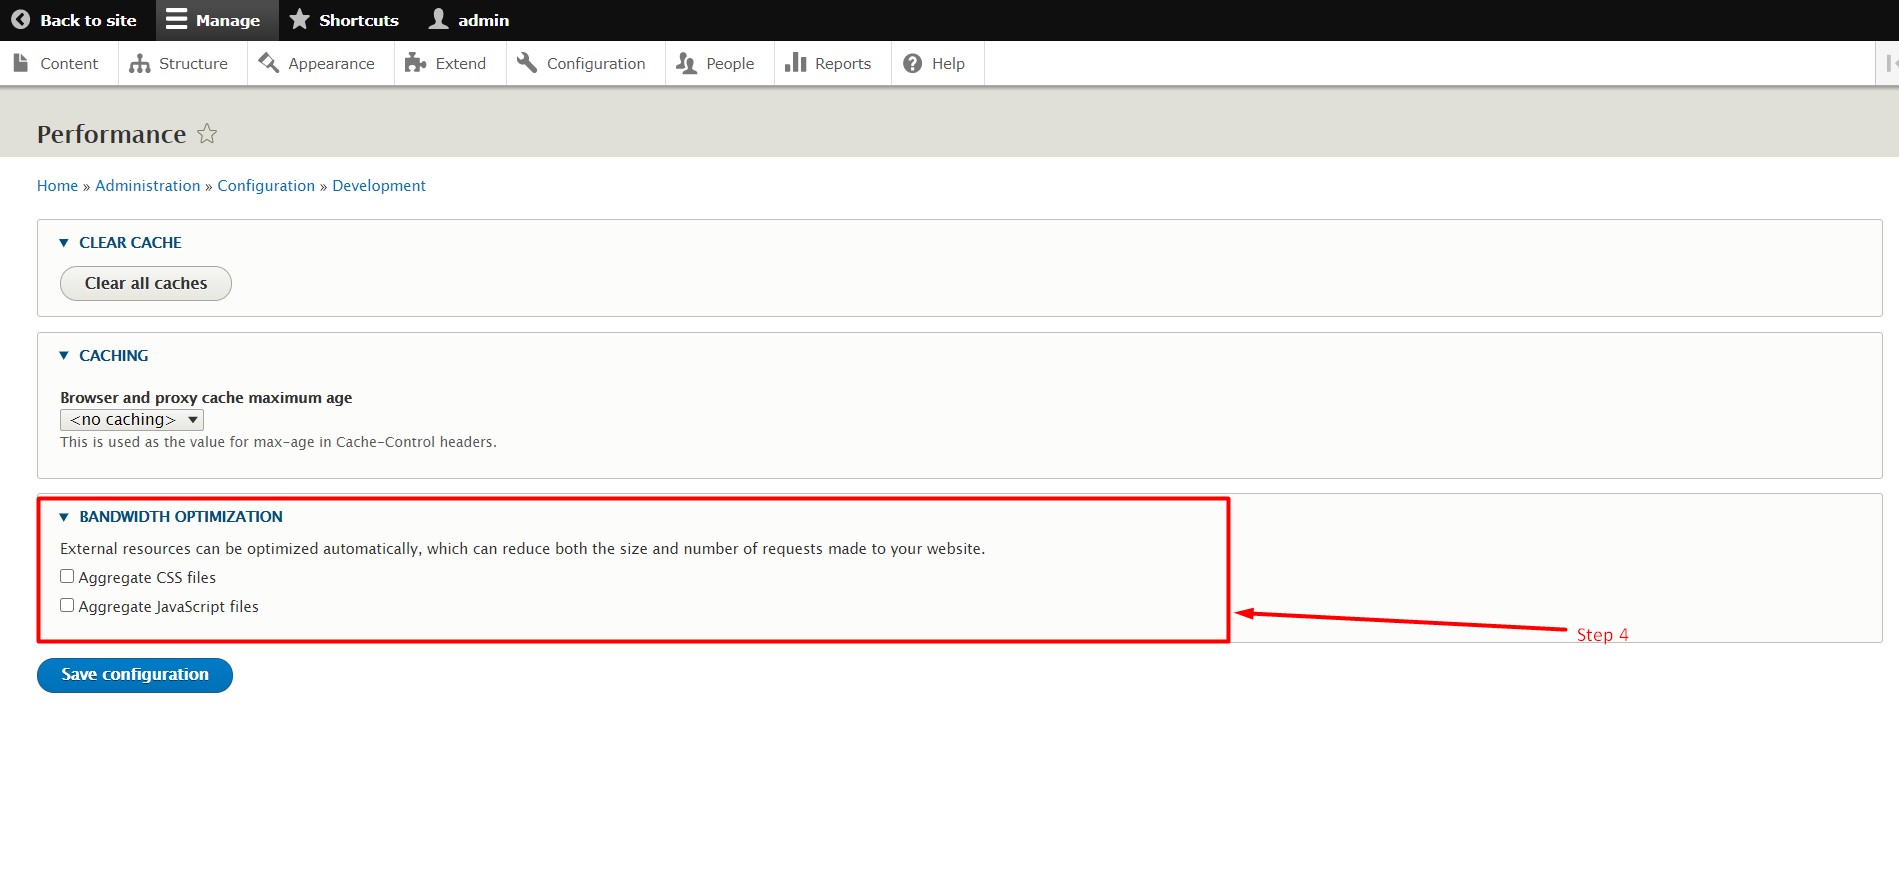
Task: Click the Help question mark icon
Action: click(912, 63)
